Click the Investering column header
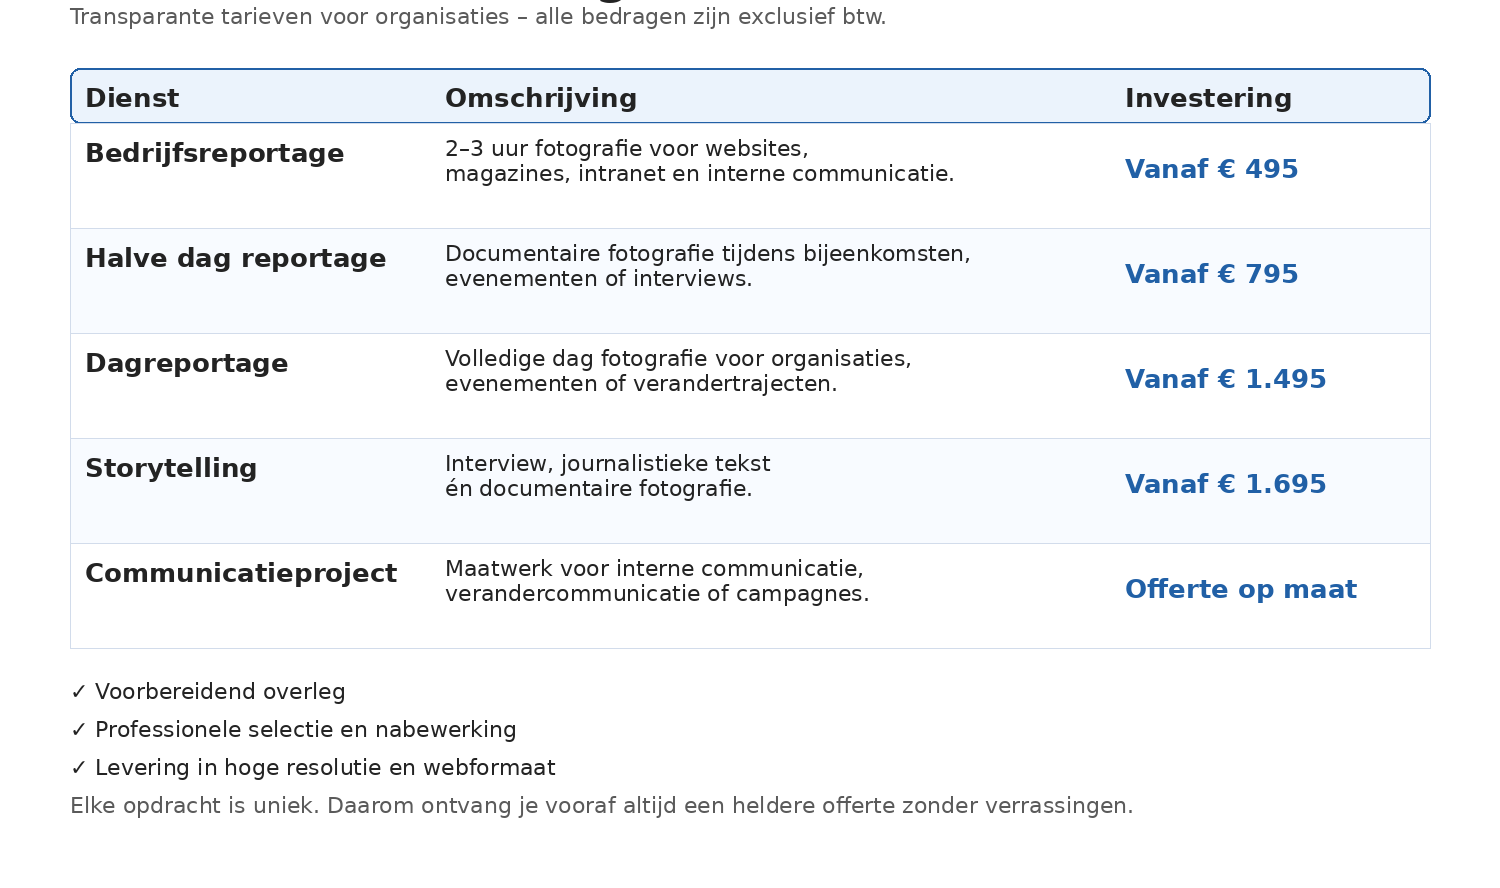The image size is (1500, 888). click(x=1208, y=98)
